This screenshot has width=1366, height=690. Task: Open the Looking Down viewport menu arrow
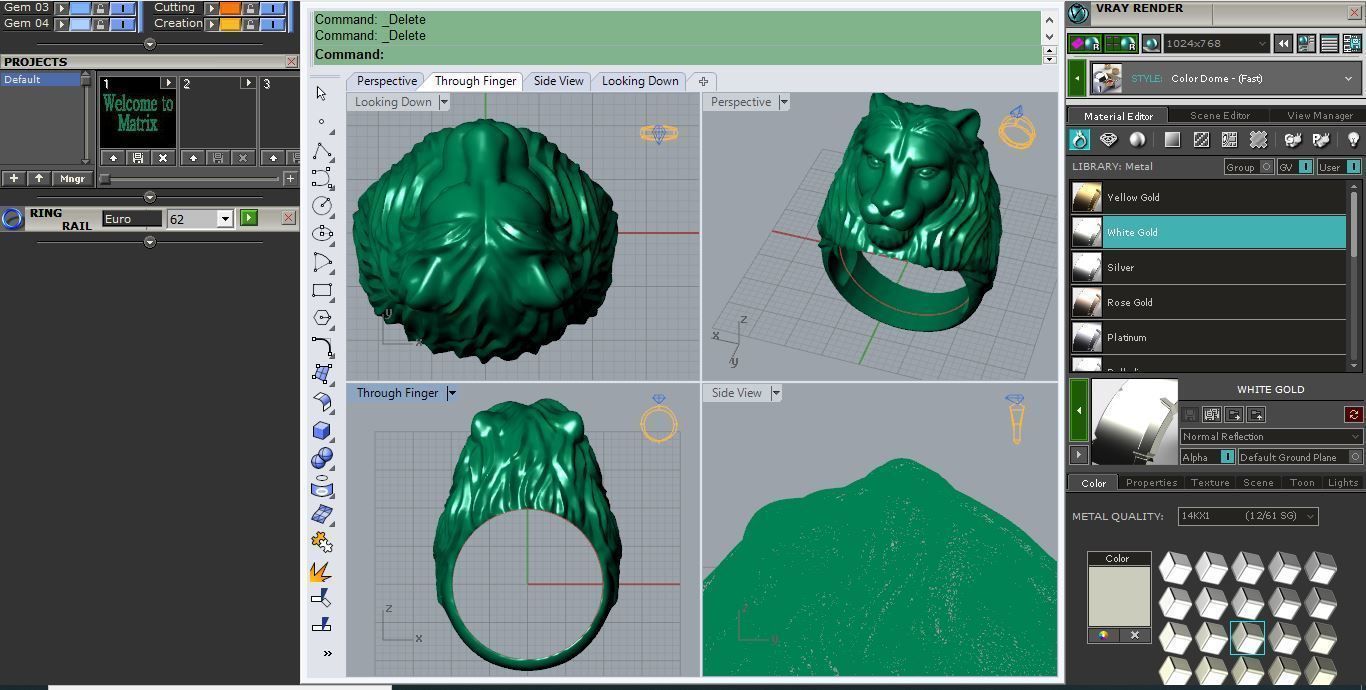[x=444, y=102]
